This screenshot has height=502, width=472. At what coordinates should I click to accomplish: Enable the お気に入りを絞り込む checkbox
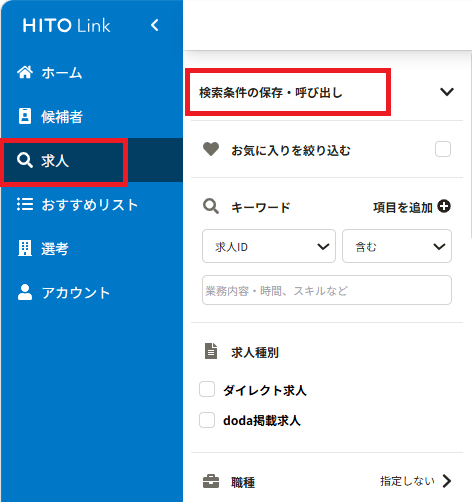[443, 149]
